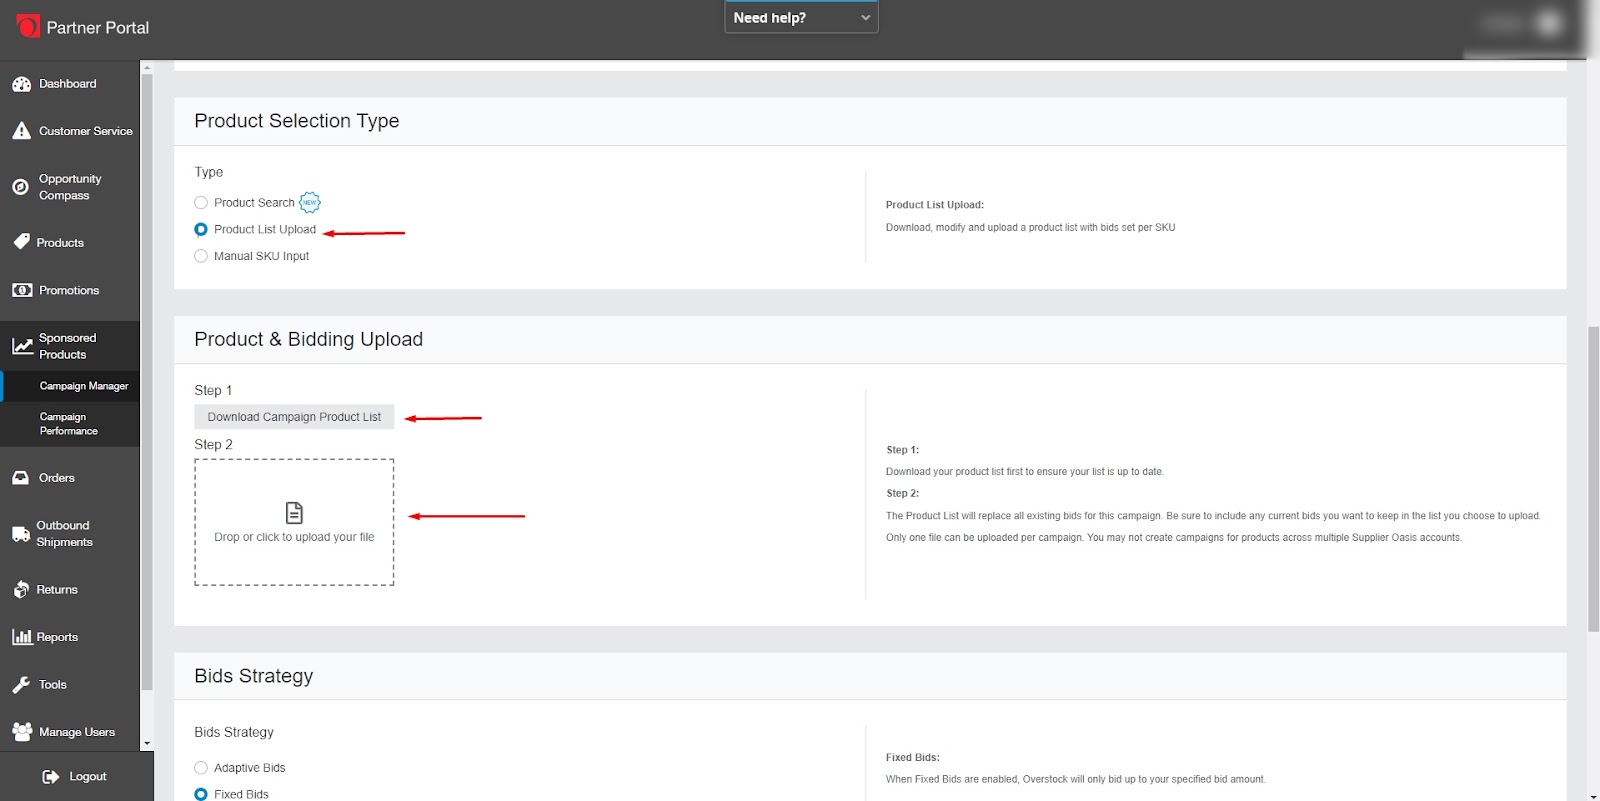The height and width of the screenshot is (801, 1600).
Task: Choose the Adaptive Bids radio option
Action: pos(201,768)
